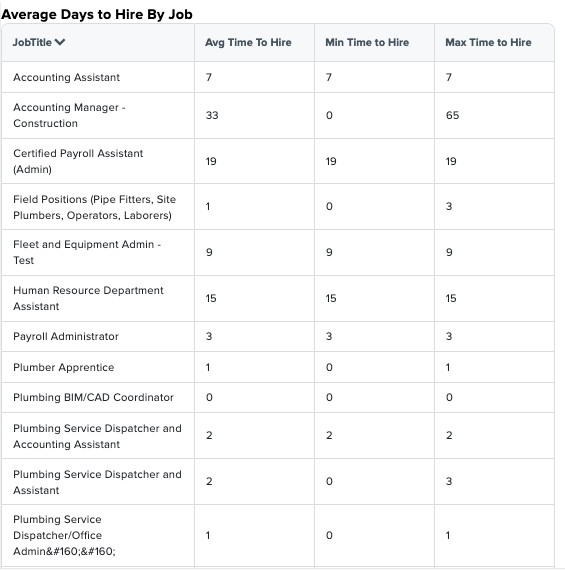Select the Payroll Administrator row
565x570 pixels.
pyautogui.click(x=278, y=336)
